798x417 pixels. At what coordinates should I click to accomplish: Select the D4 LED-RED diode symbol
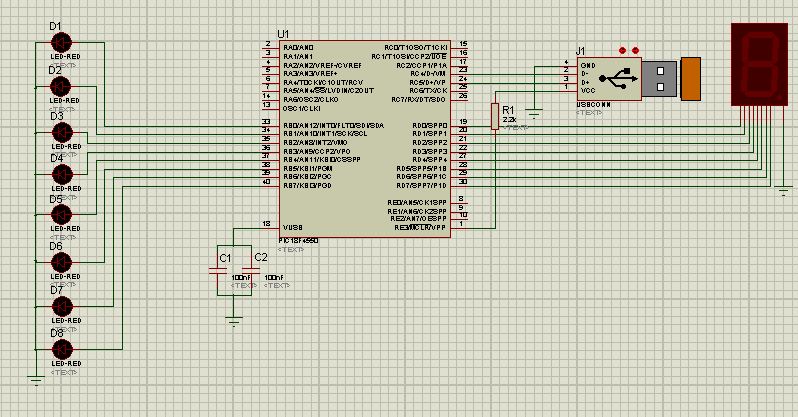tap(63, 175)
